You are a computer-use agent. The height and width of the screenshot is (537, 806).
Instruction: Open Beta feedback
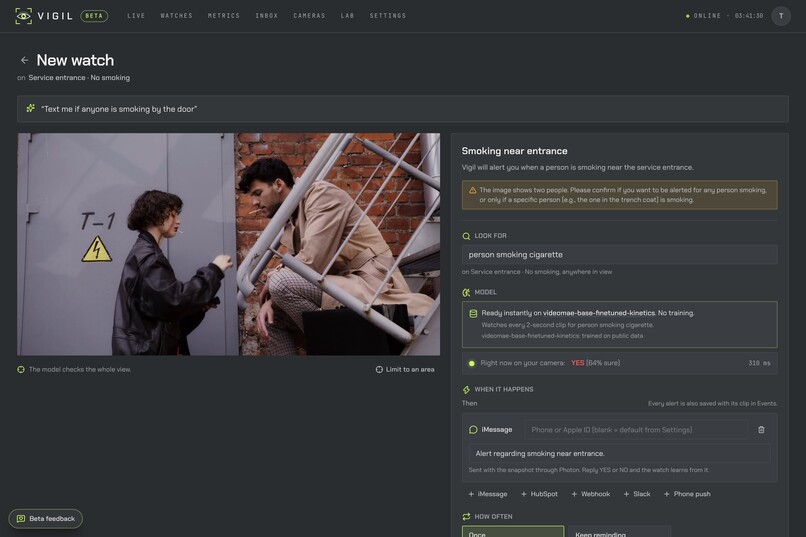point(46,519)
